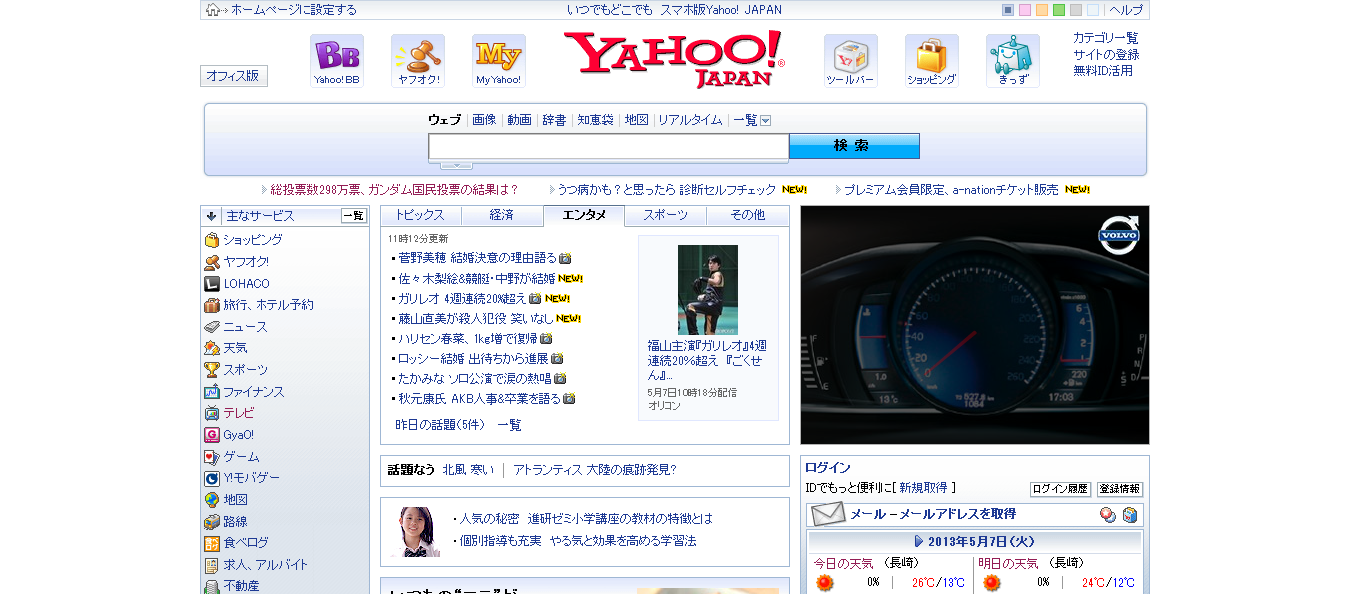Viewport: 1349px width, 594px height.
Task: Select 画像 search category
Action: [484, 120]
